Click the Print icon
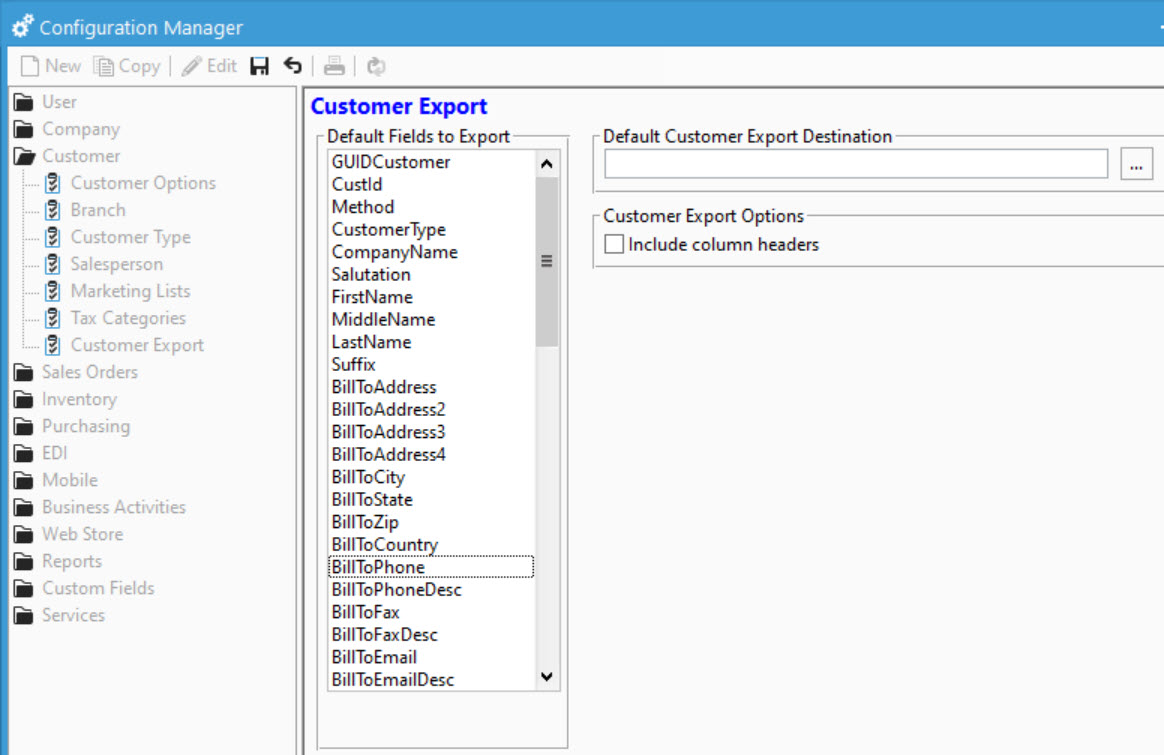 point(333,66)
